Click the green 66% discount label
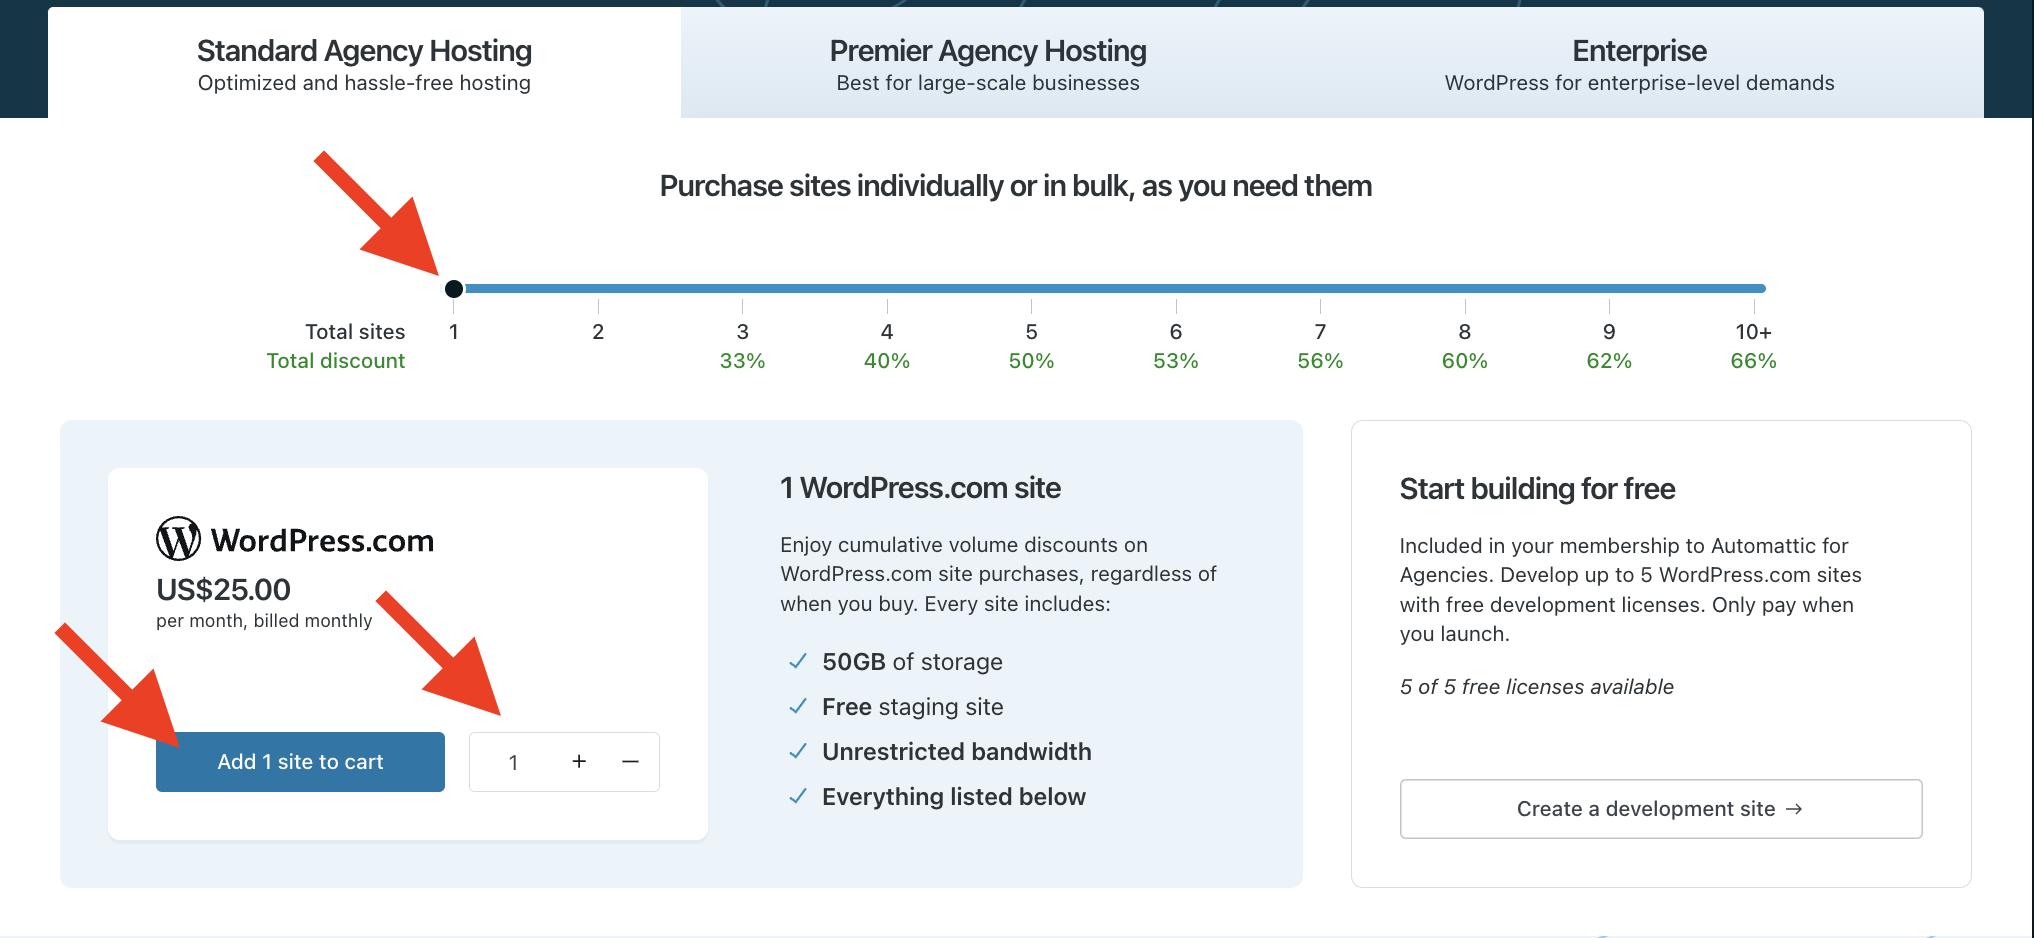This screenshot has height=938, width=2034. coord(1752,361)
